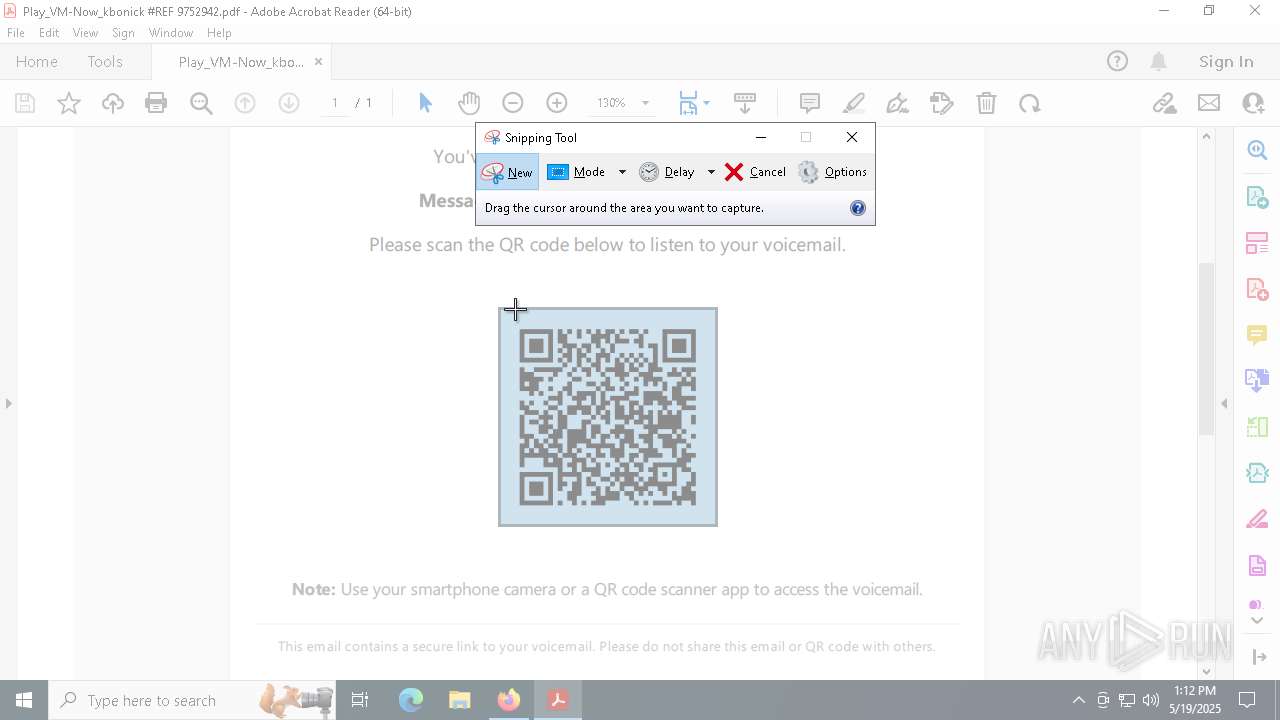Click New in Snipping Tool

(508, 172)
